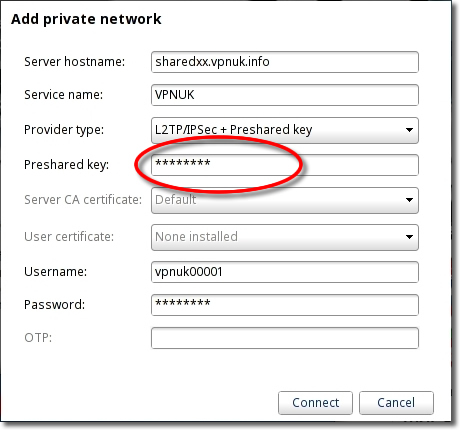Click the Server CA certificate dropdown arrow

409,200
